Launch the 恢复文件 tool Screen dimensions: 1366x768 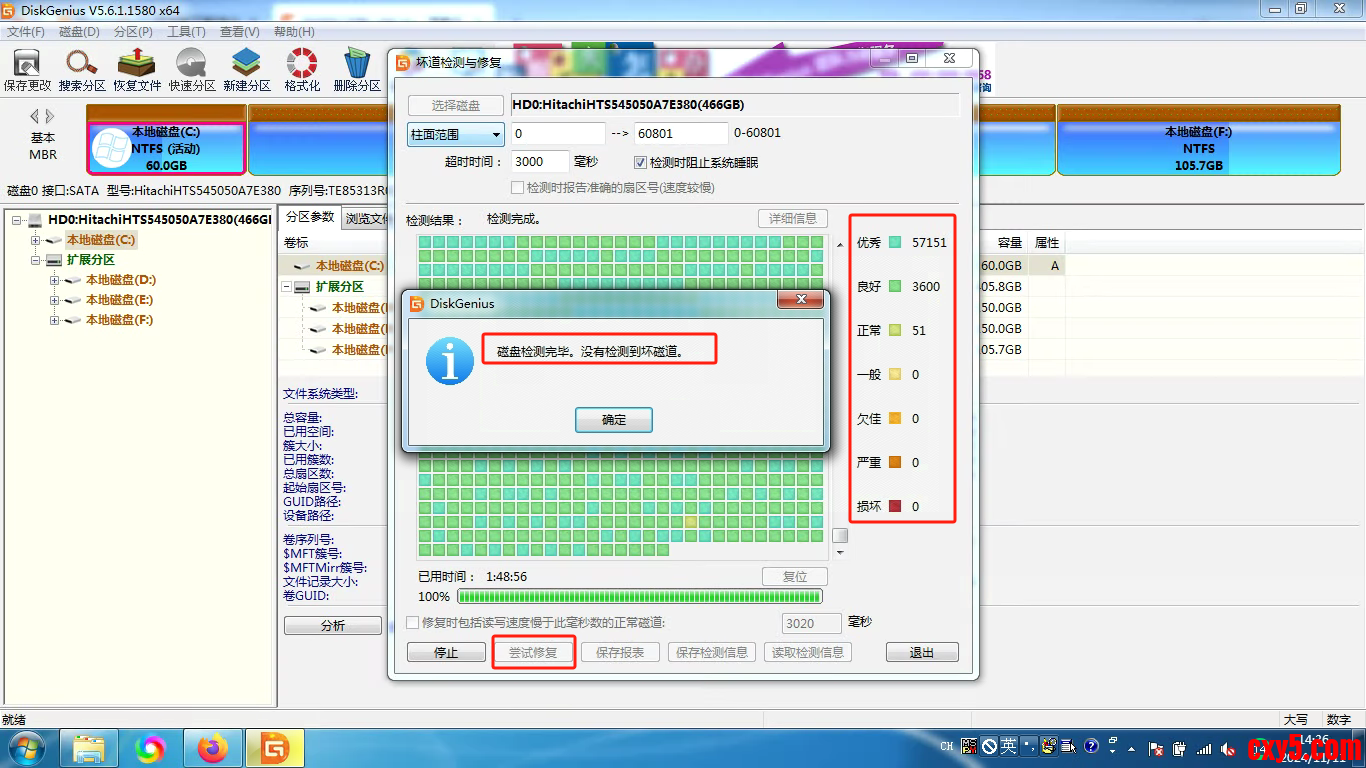coord(137,69)
